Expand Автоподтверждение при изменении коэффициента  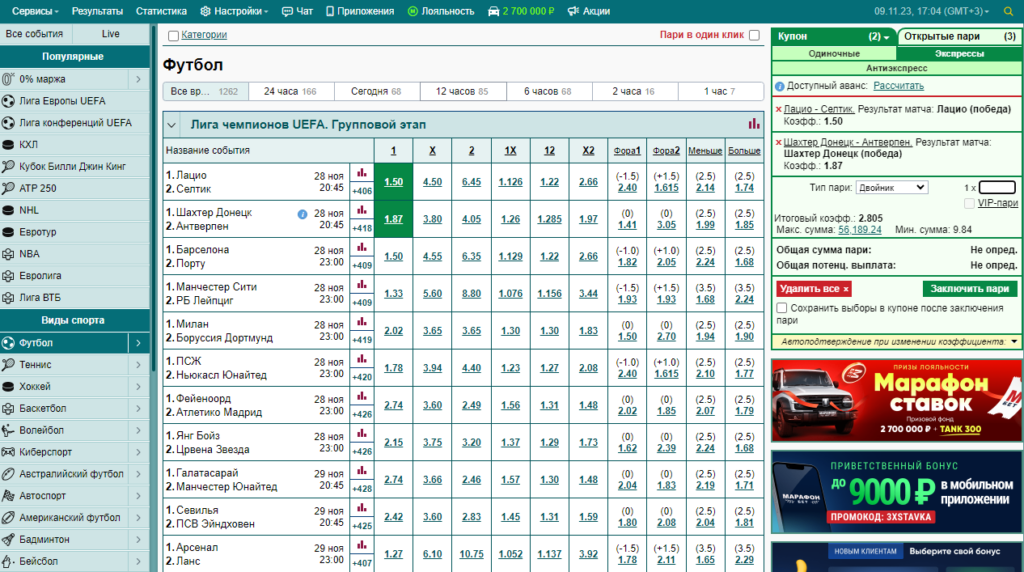pyautogui.click(x=1014, y=342)
